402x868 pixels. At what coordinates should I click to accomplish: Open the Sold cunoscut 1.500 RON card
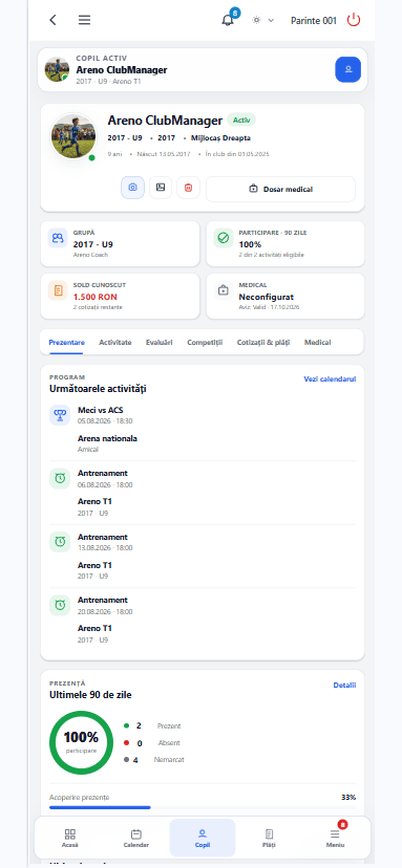tap(120, 296)
